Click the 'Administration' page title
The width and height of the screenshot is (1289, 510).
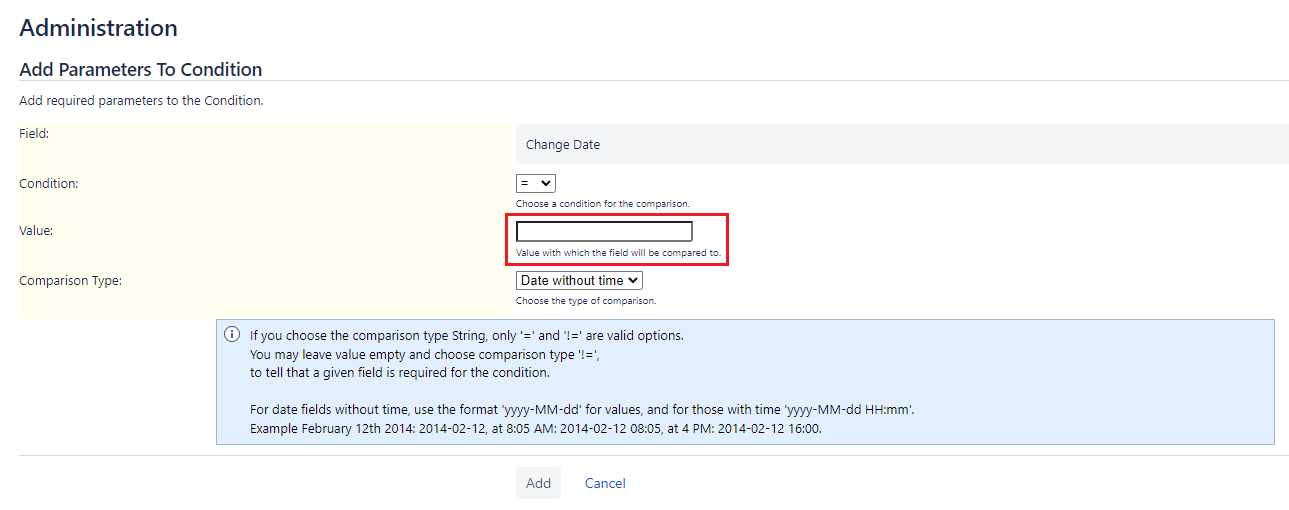(x=99, y=28)
